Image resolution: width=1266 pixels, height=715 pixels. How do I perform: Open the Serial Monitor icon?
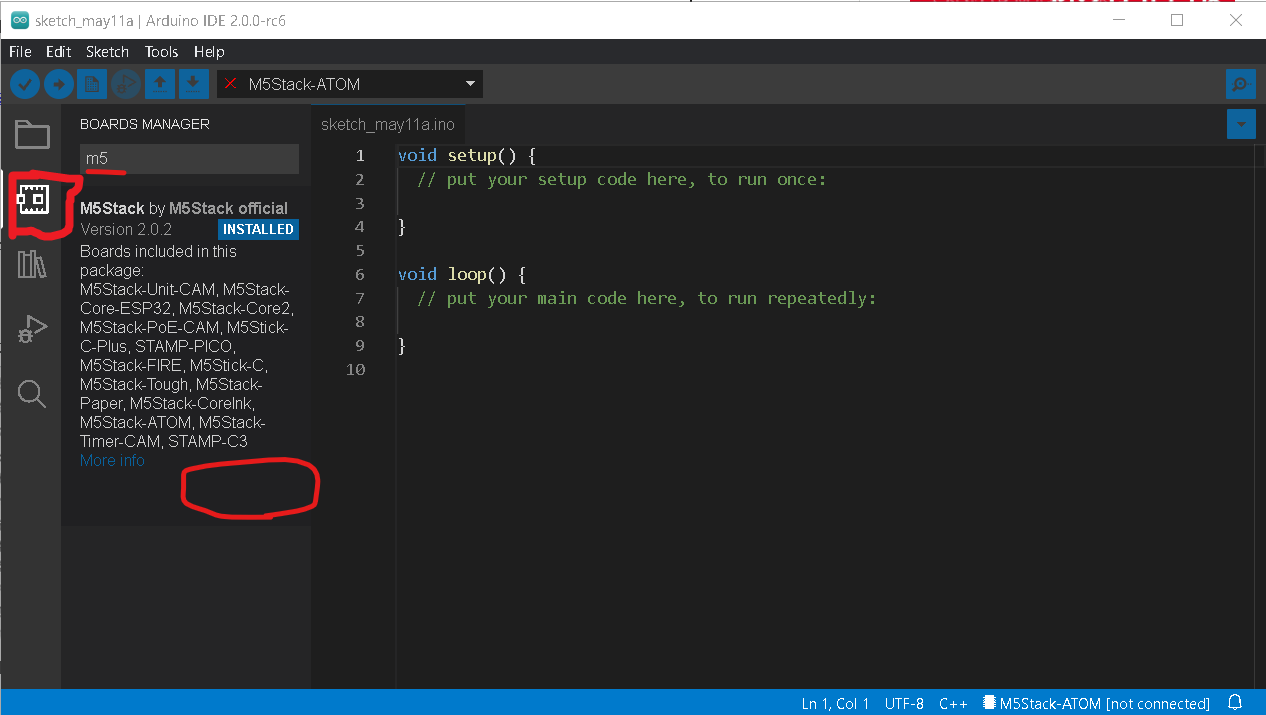point(1240,84)
